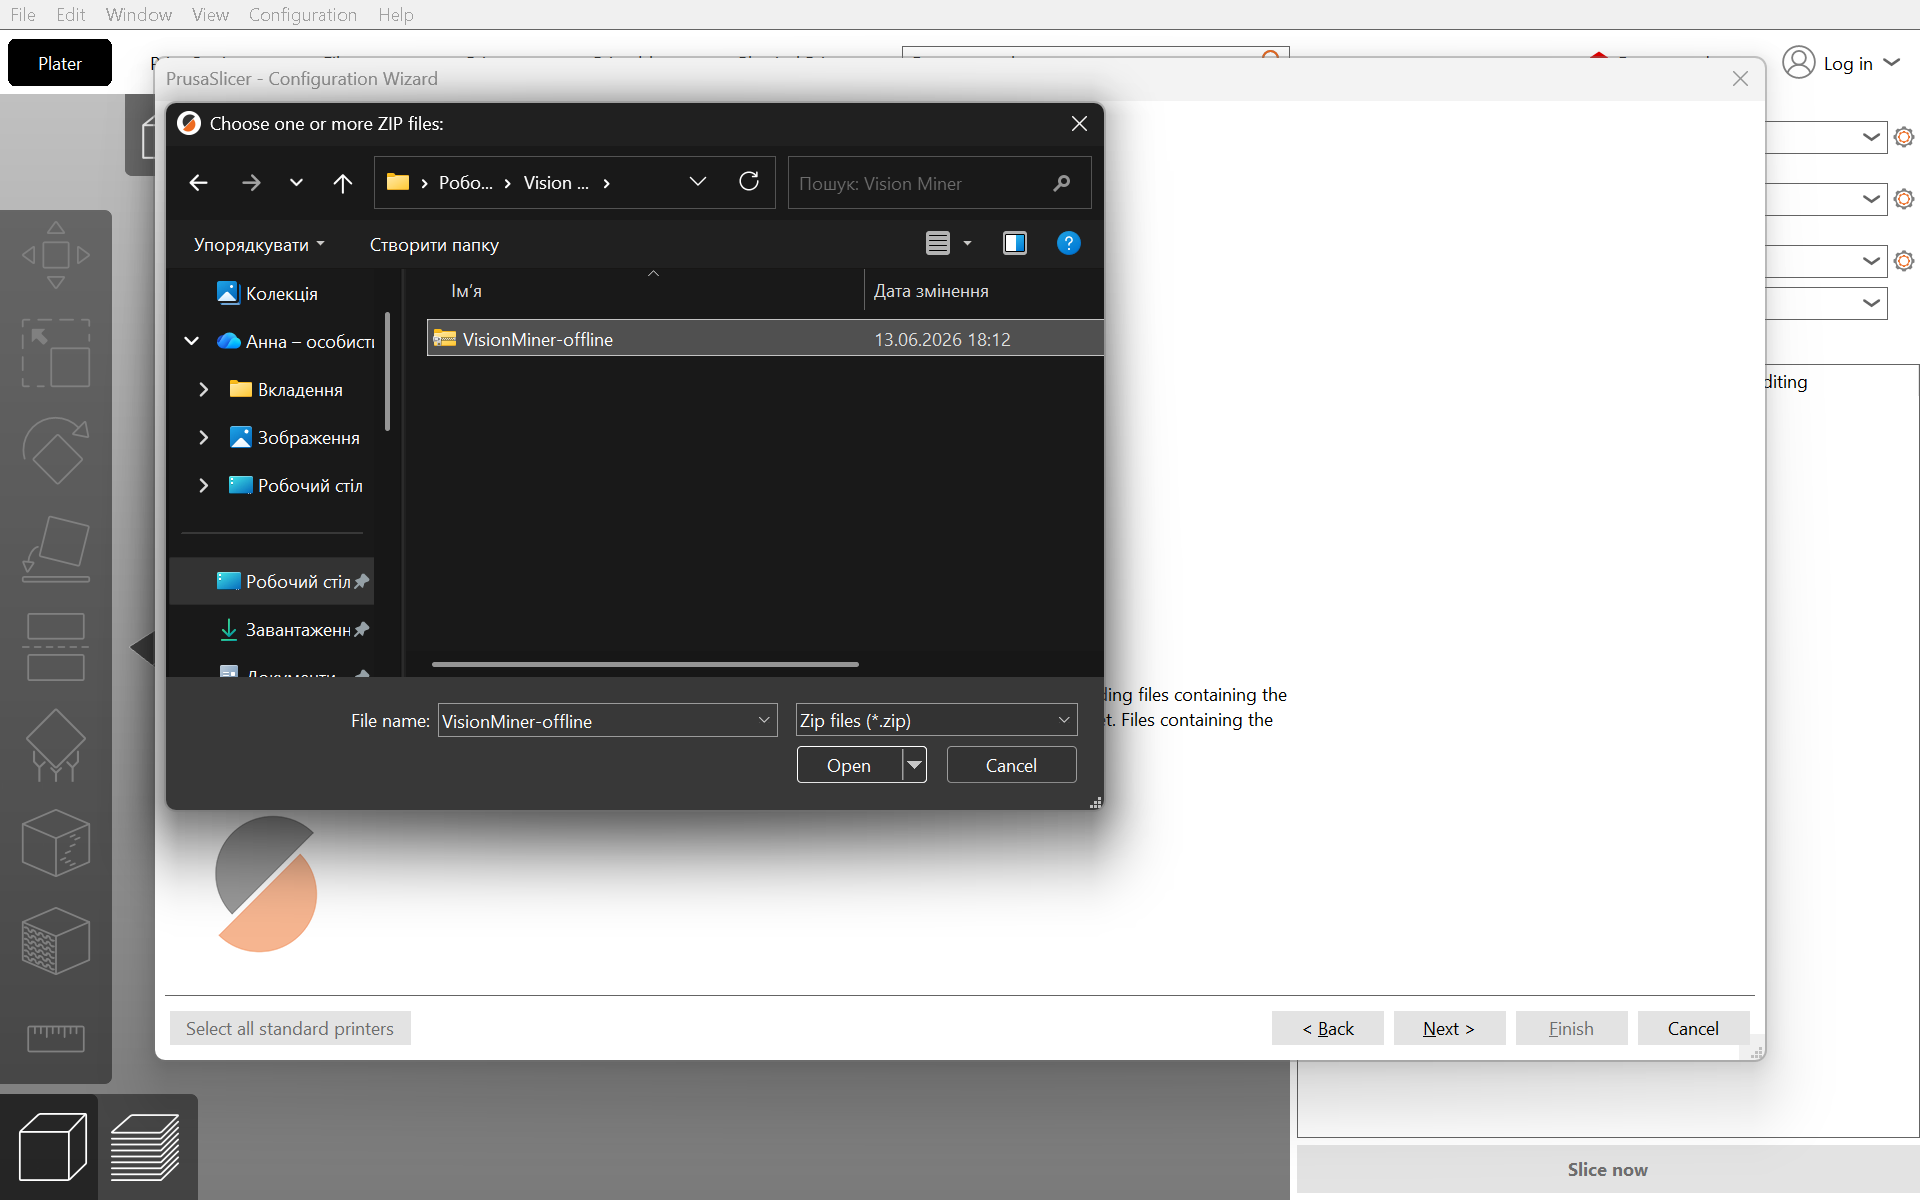The image size is (1920, 1200).
Task: Open the View menu
Action: [x=210, y=14]
